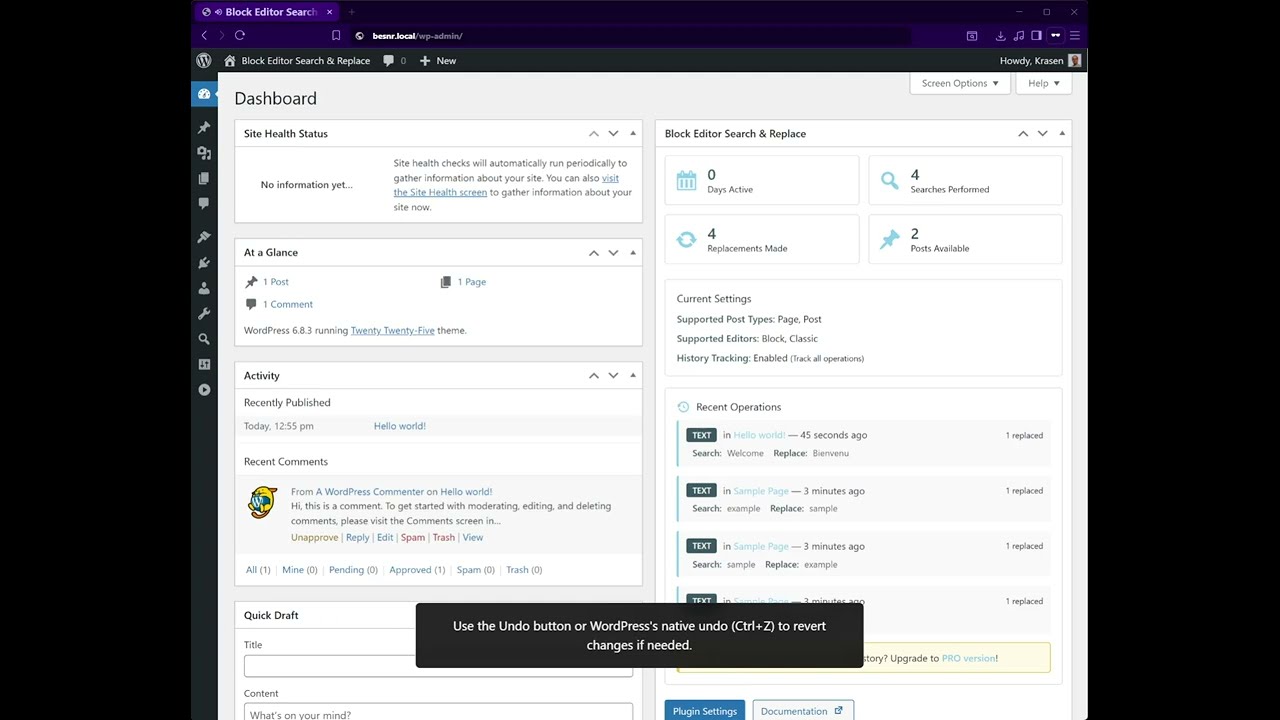Open the 1 Page link
Screen dimensions: 1280x720
472,282
